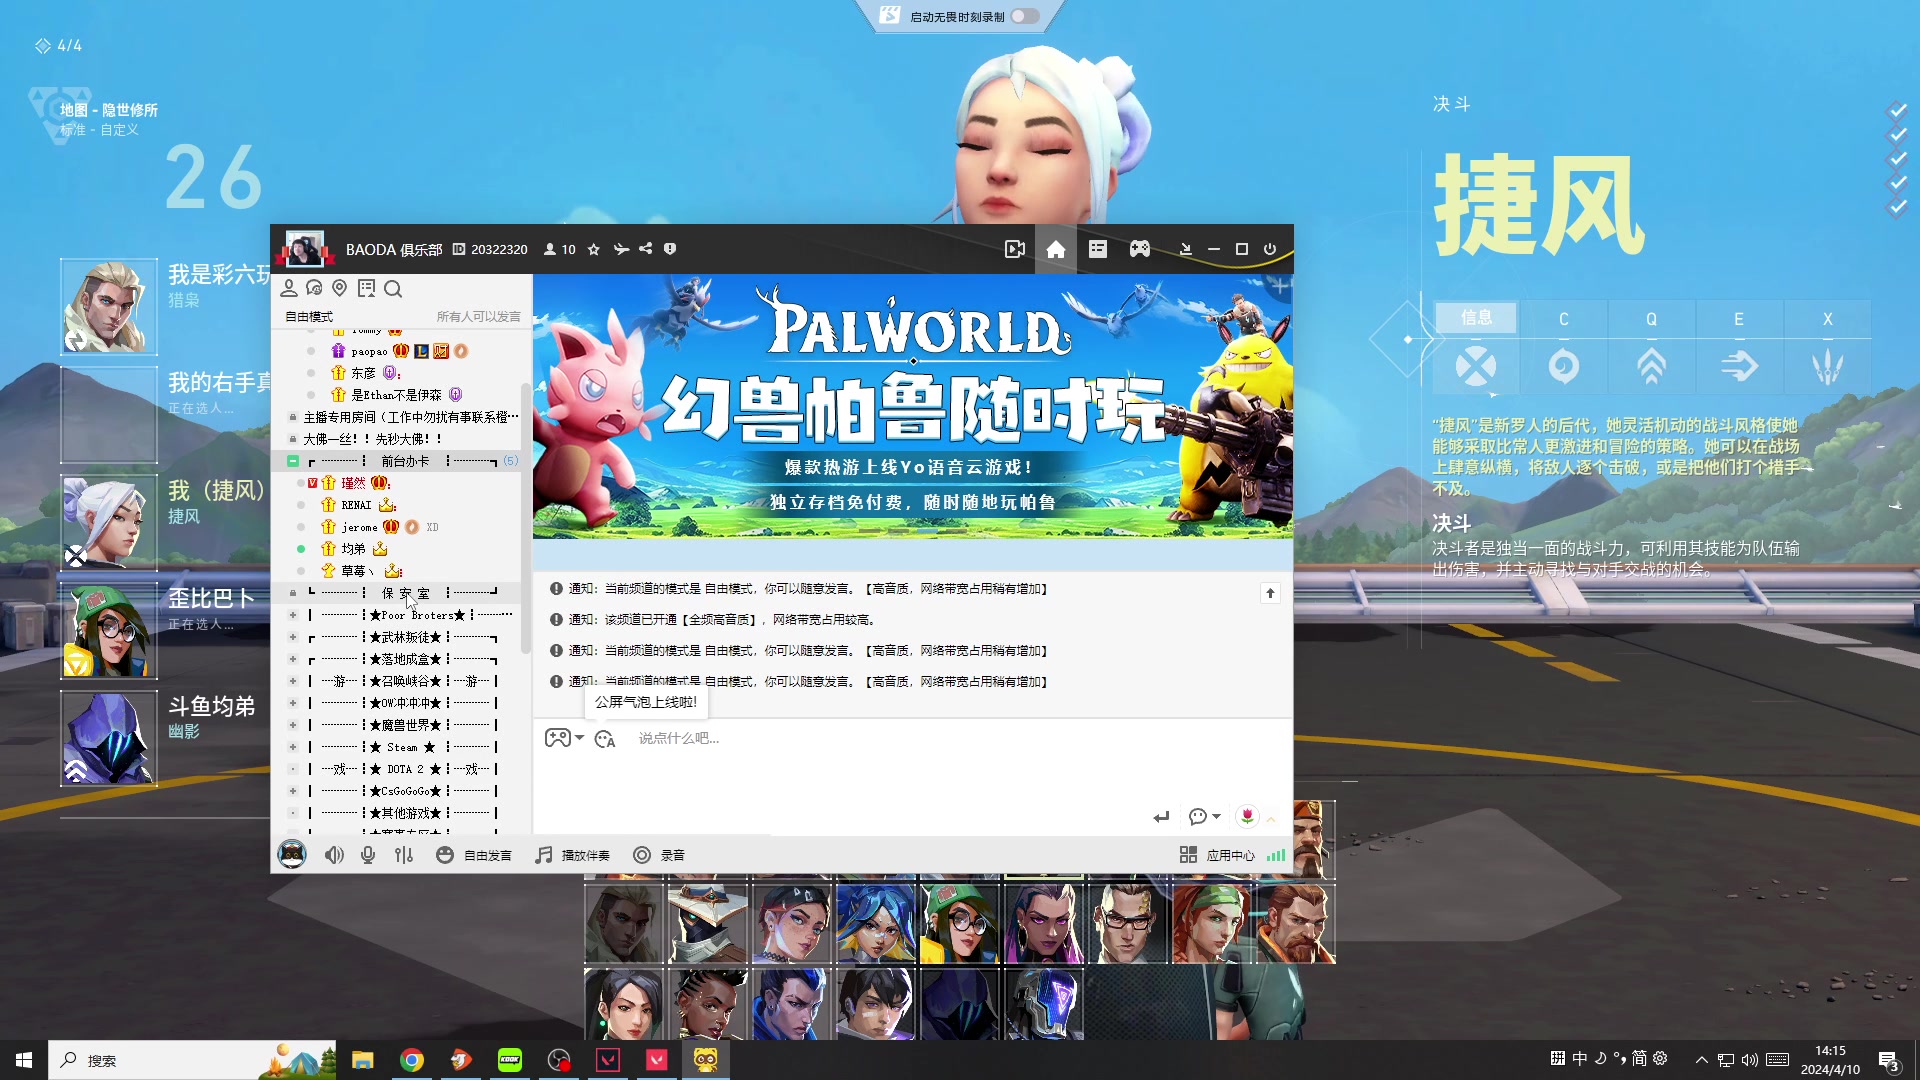Open the audio mixer sliders icon

click(403, 855)
